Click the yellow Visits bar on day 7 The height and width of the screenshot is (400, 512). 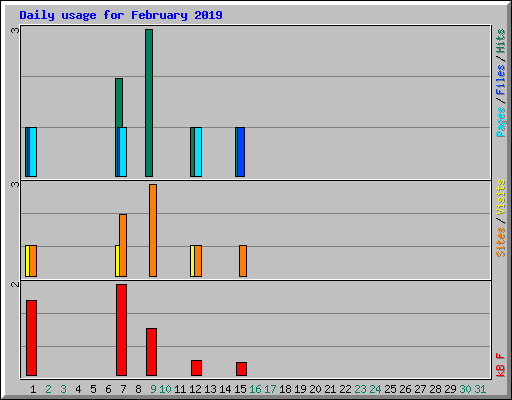(117, 261)
